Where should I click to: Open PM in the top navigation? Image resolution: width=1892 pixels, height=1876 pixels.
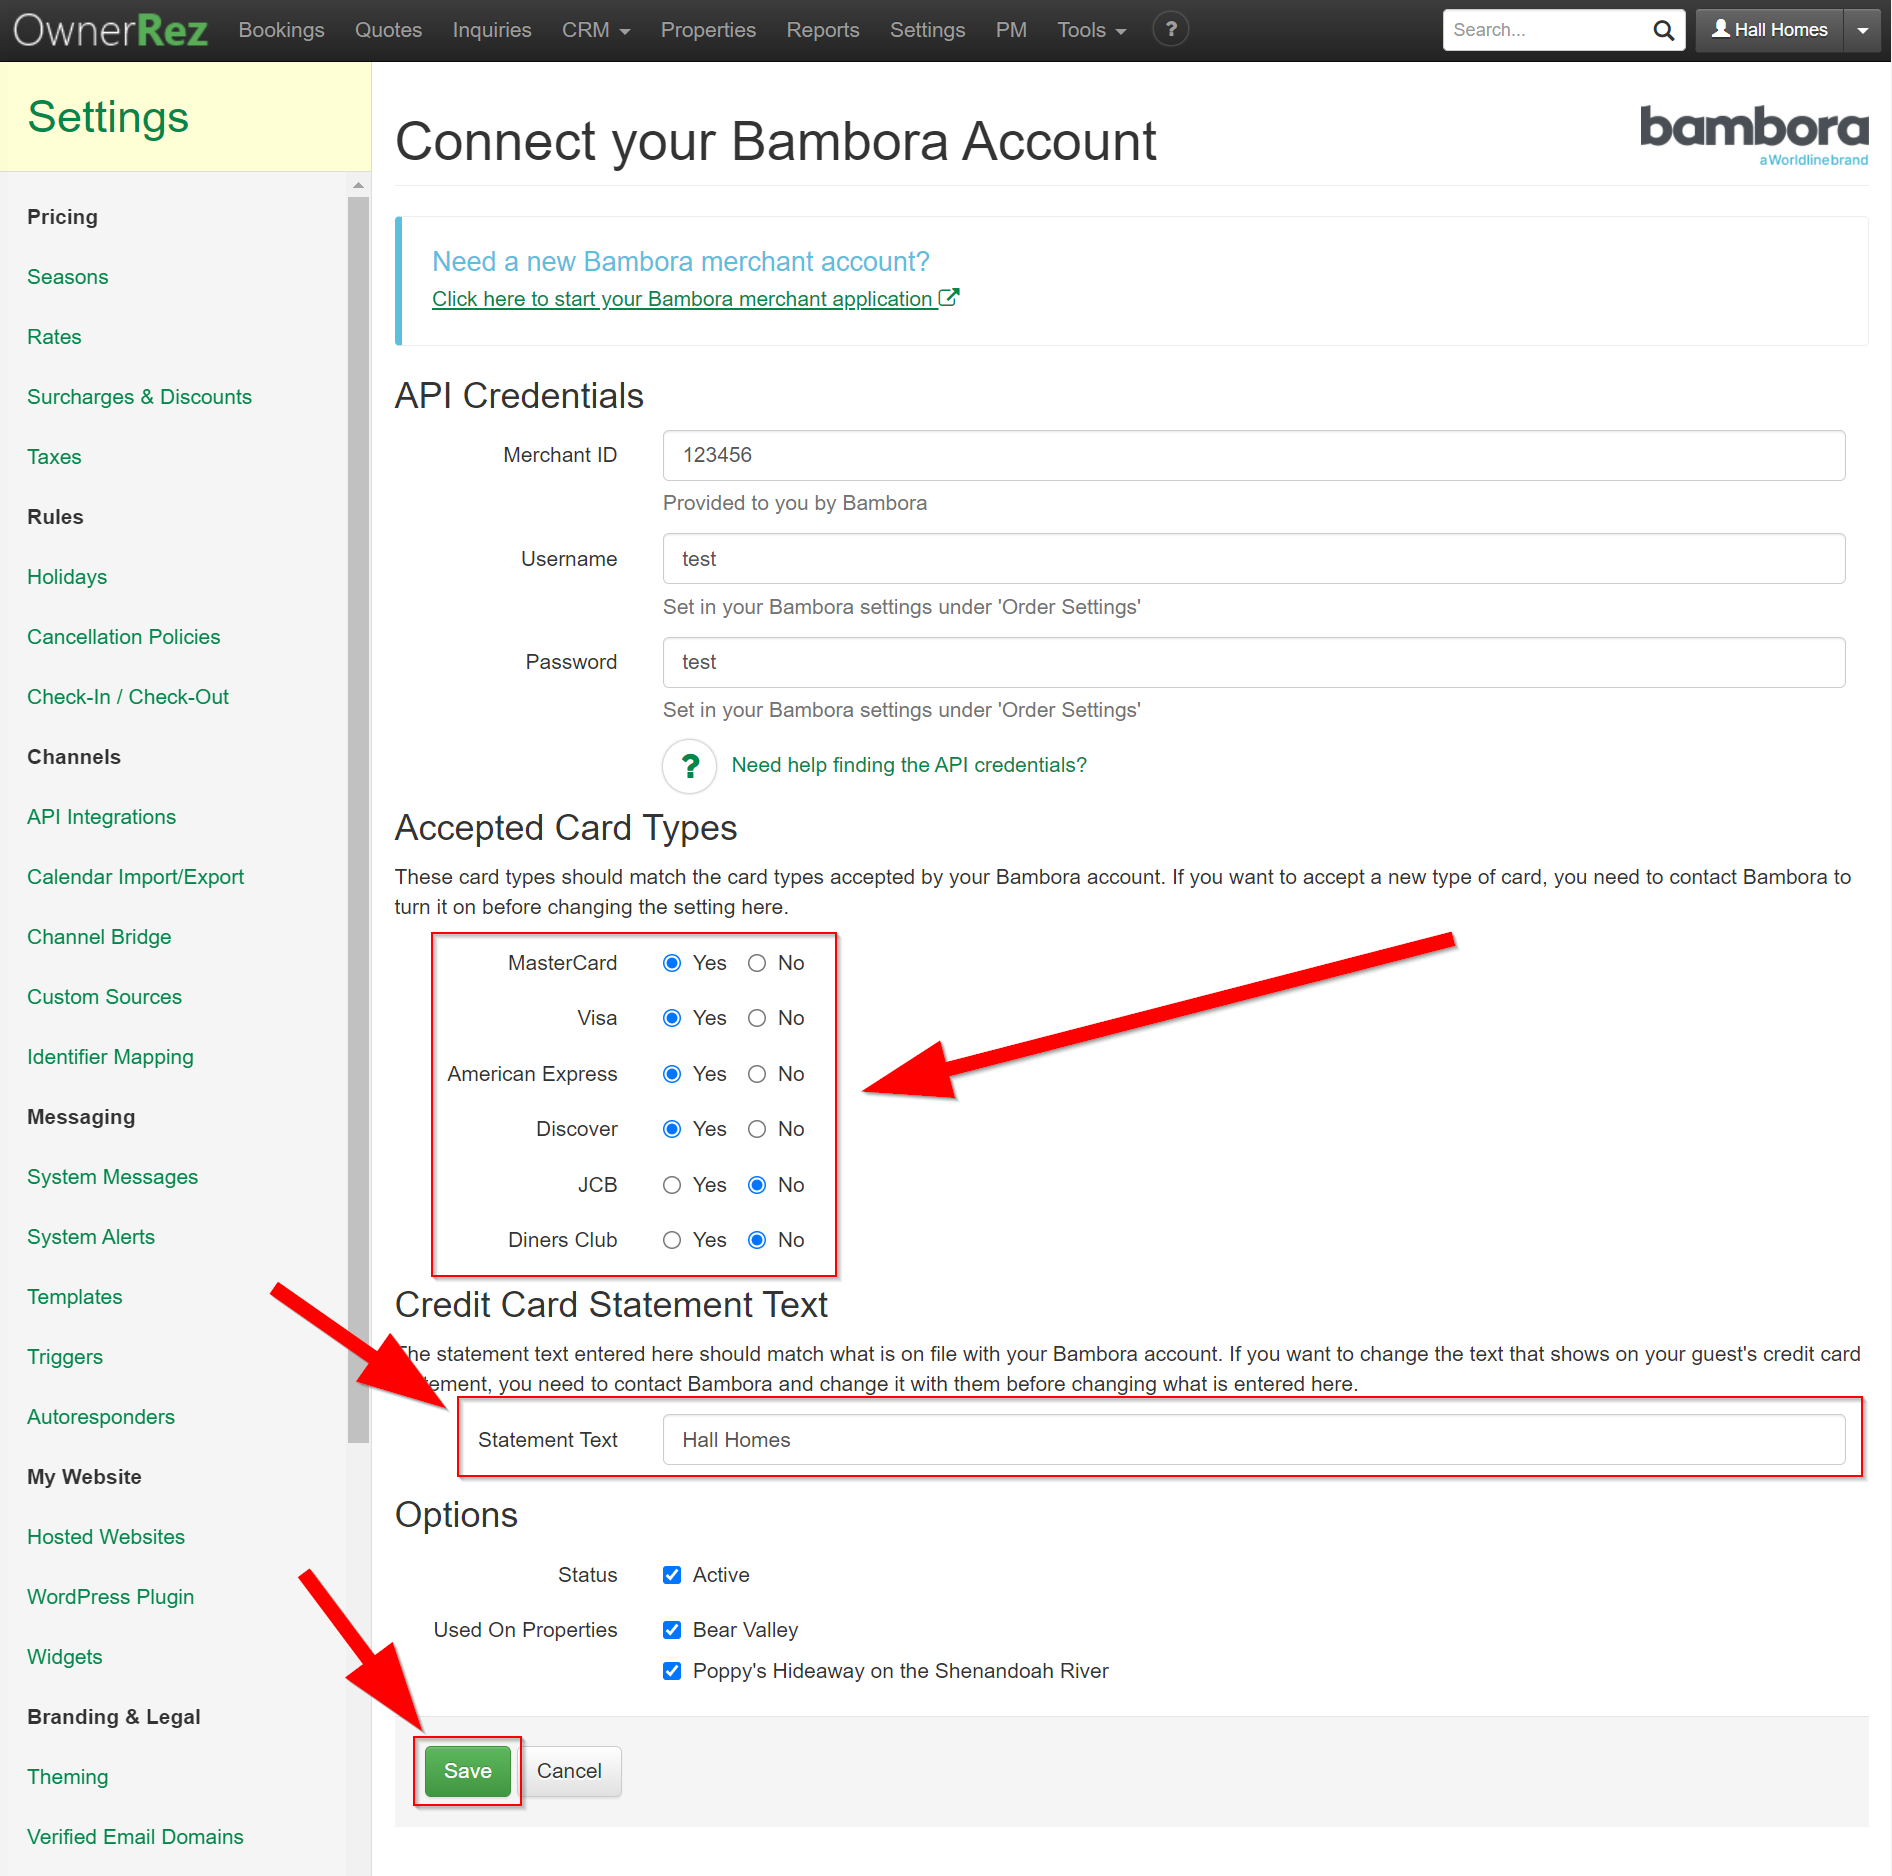(1011, 30)
